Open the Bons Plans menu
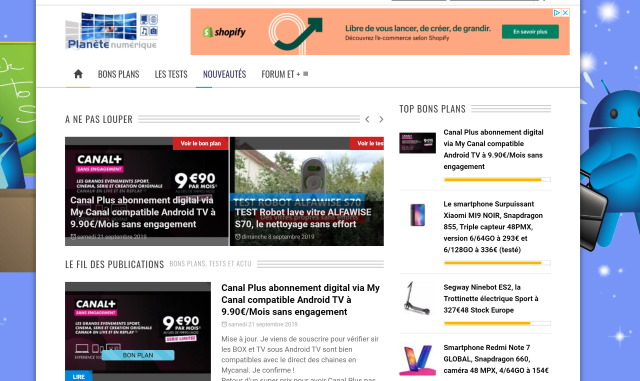 [x=118, y=74]
